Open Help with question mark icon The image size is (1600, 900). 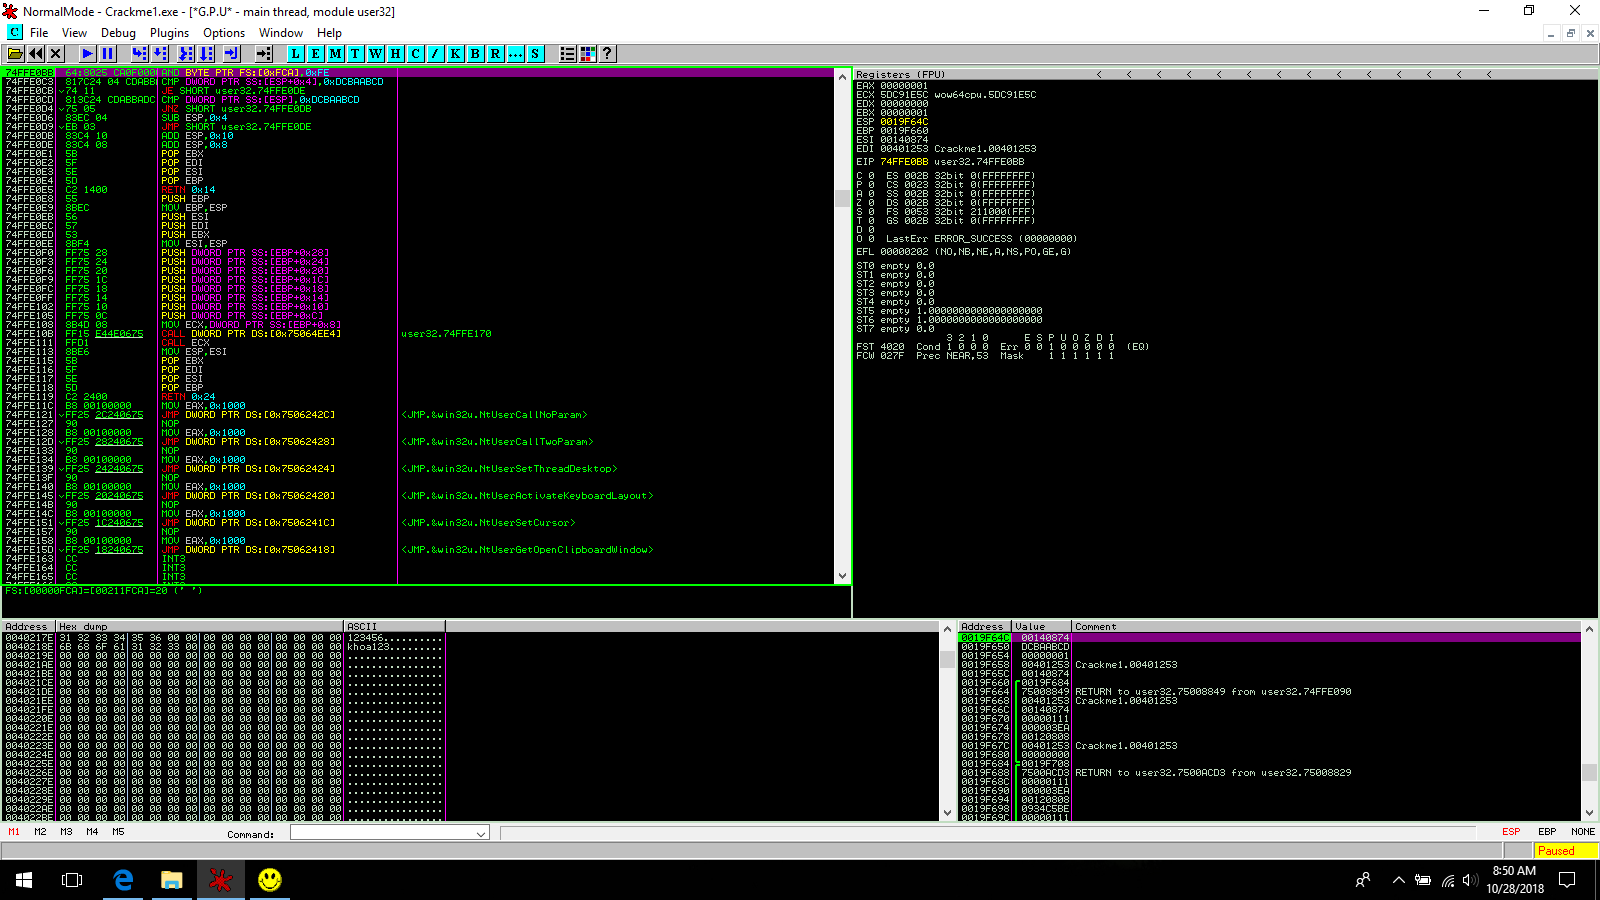pos(607,54)
